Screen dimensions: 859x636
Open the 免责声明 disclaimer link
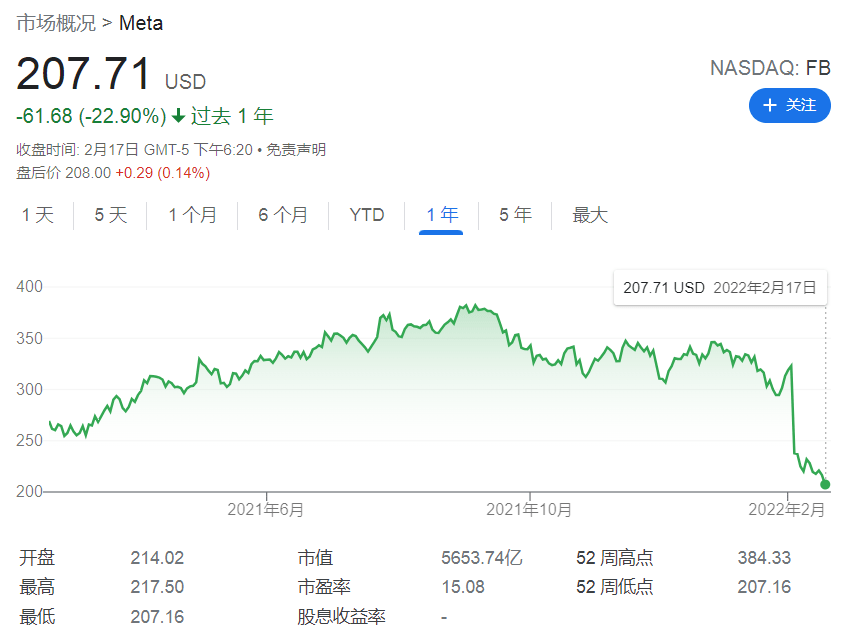click(296, 150)
